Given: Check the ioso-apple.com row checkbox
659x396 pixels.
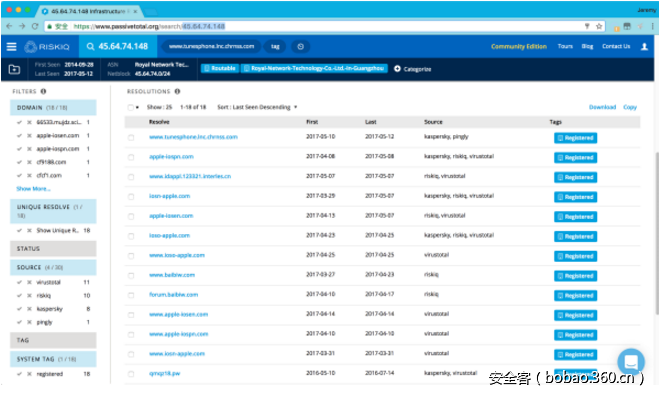Looking at the screenshot, I should tap(131, 236).
